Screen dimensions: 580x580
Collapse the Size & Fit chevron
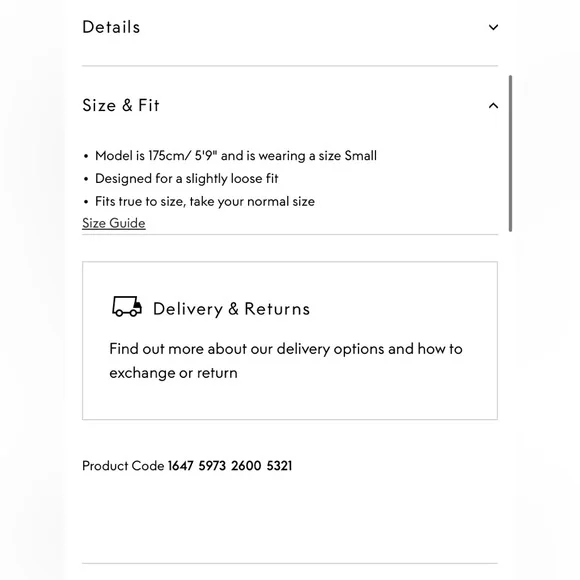coord(493,106)
